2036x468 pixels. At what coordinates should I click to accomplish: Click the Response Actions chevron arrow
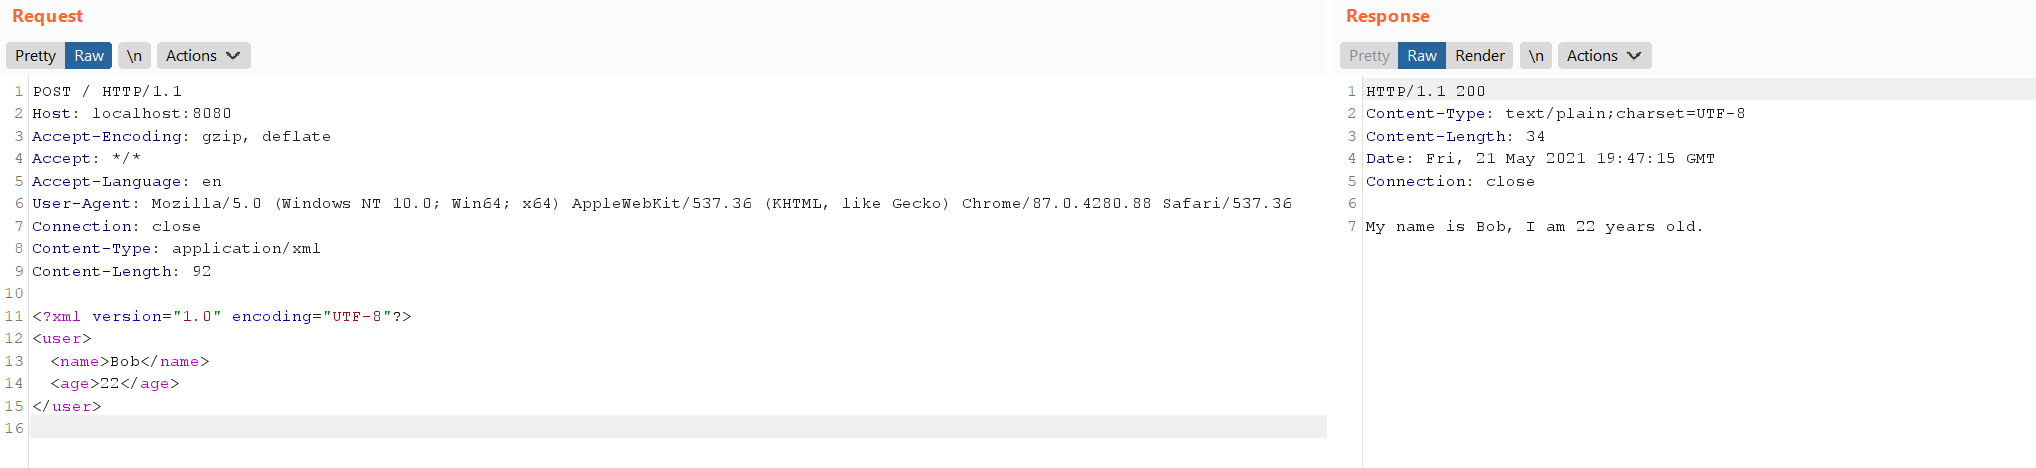point(1634,56)
